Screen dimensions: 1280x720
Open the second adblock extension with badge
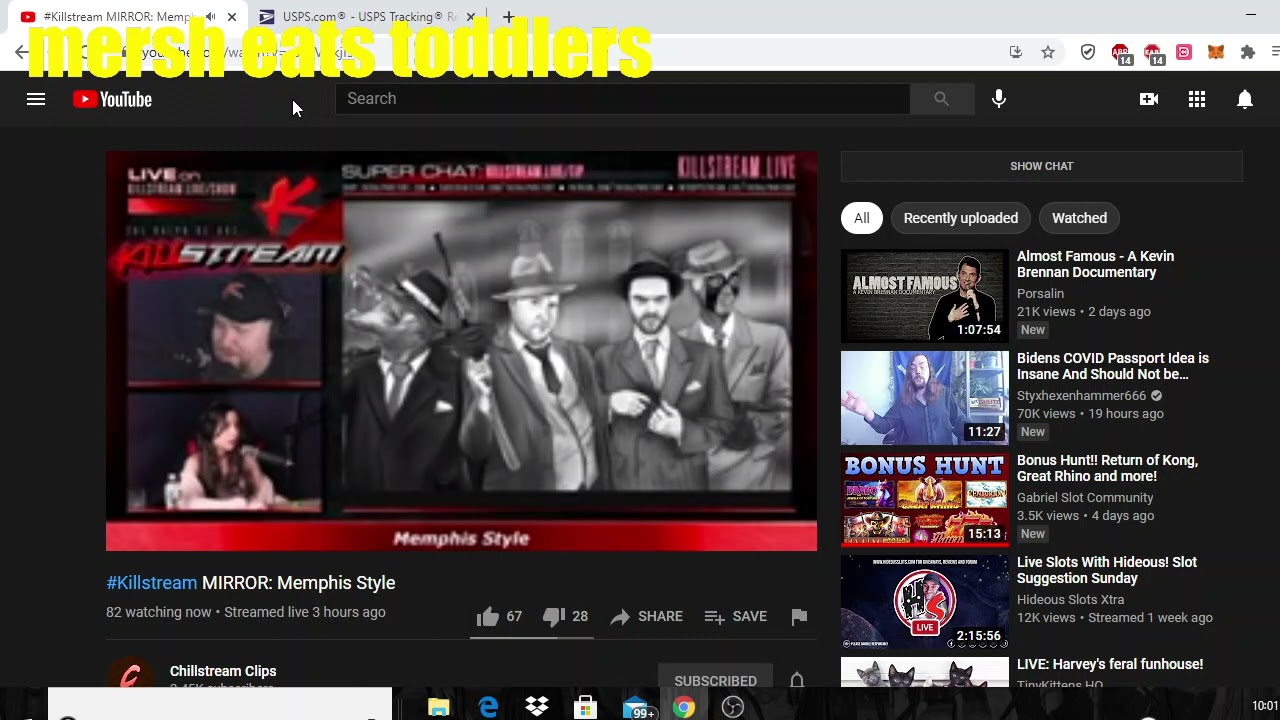point(1153,53)
